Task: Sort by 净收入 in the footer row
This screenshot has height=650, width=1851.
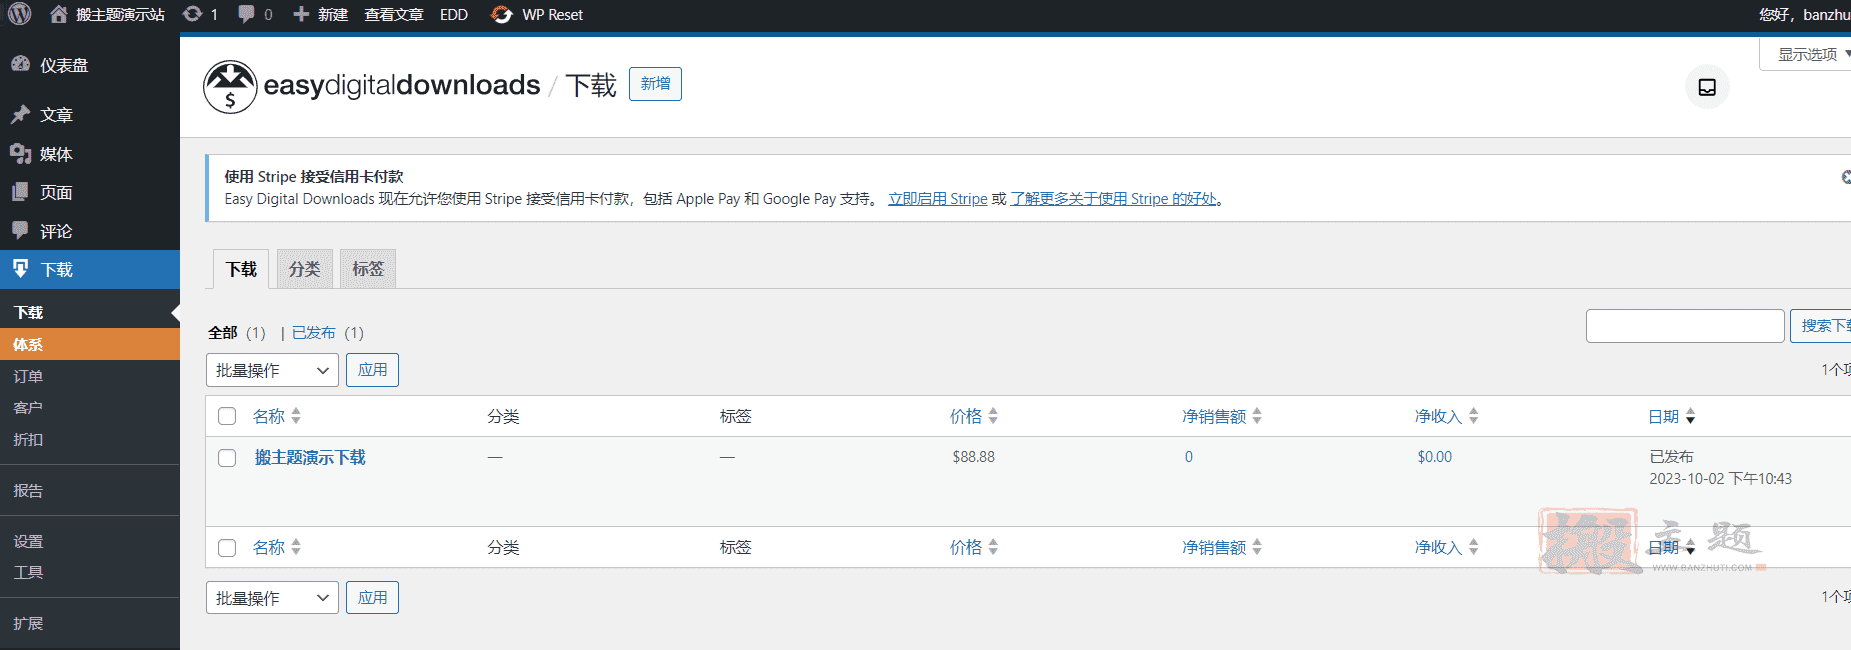Action: (1446, 547)
